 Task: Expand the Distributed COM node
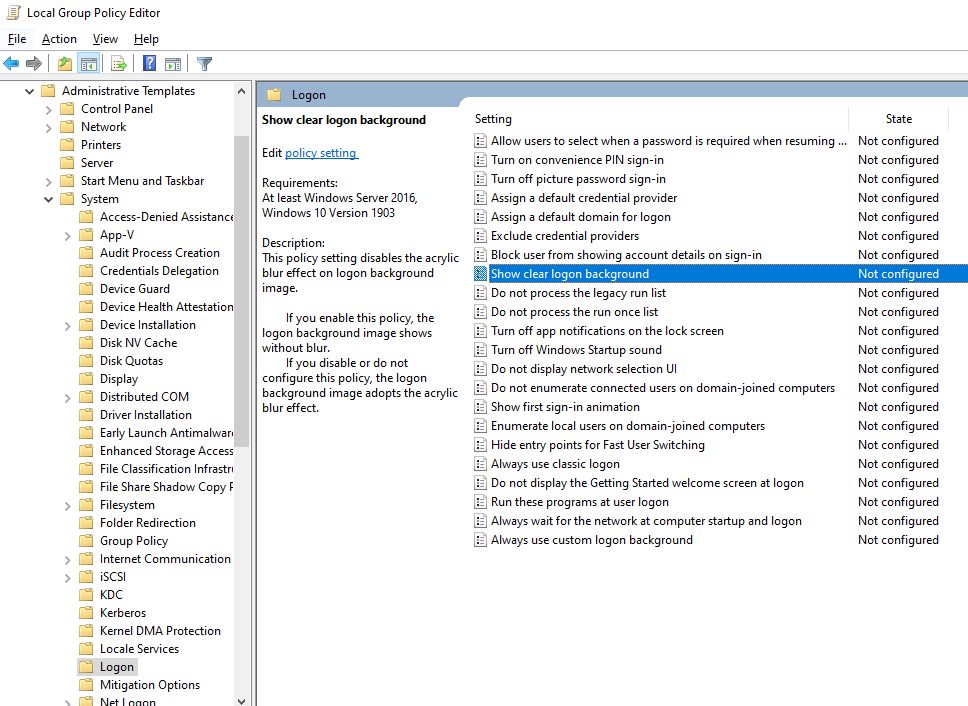[x=67, y=398]
